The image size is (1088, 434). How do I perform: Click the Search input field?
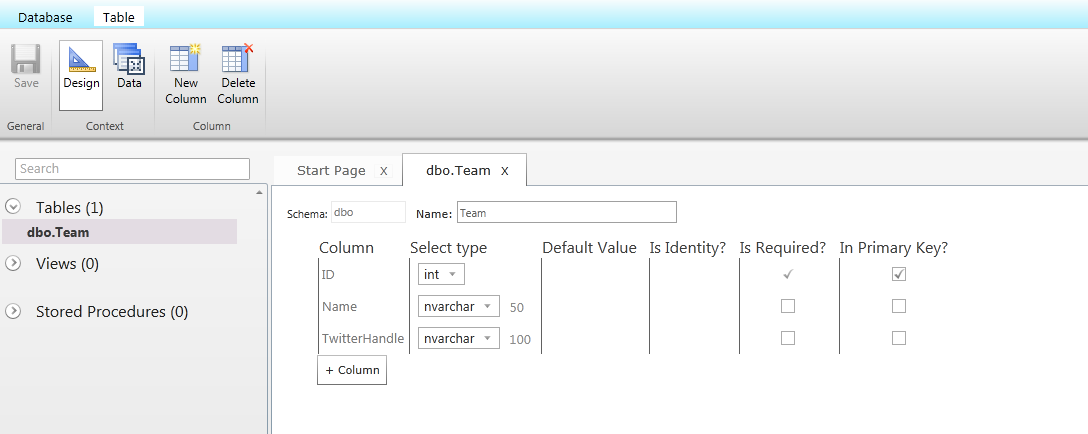tap(133, 168)
